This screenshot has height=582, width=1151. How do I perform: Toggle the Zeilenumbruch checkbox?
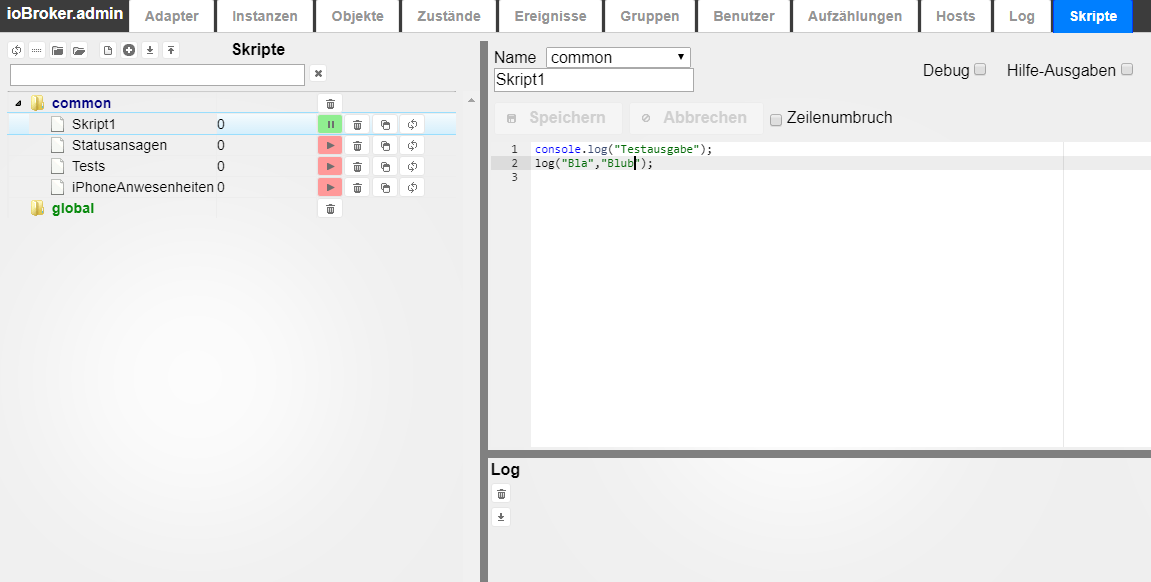(776, 120)
